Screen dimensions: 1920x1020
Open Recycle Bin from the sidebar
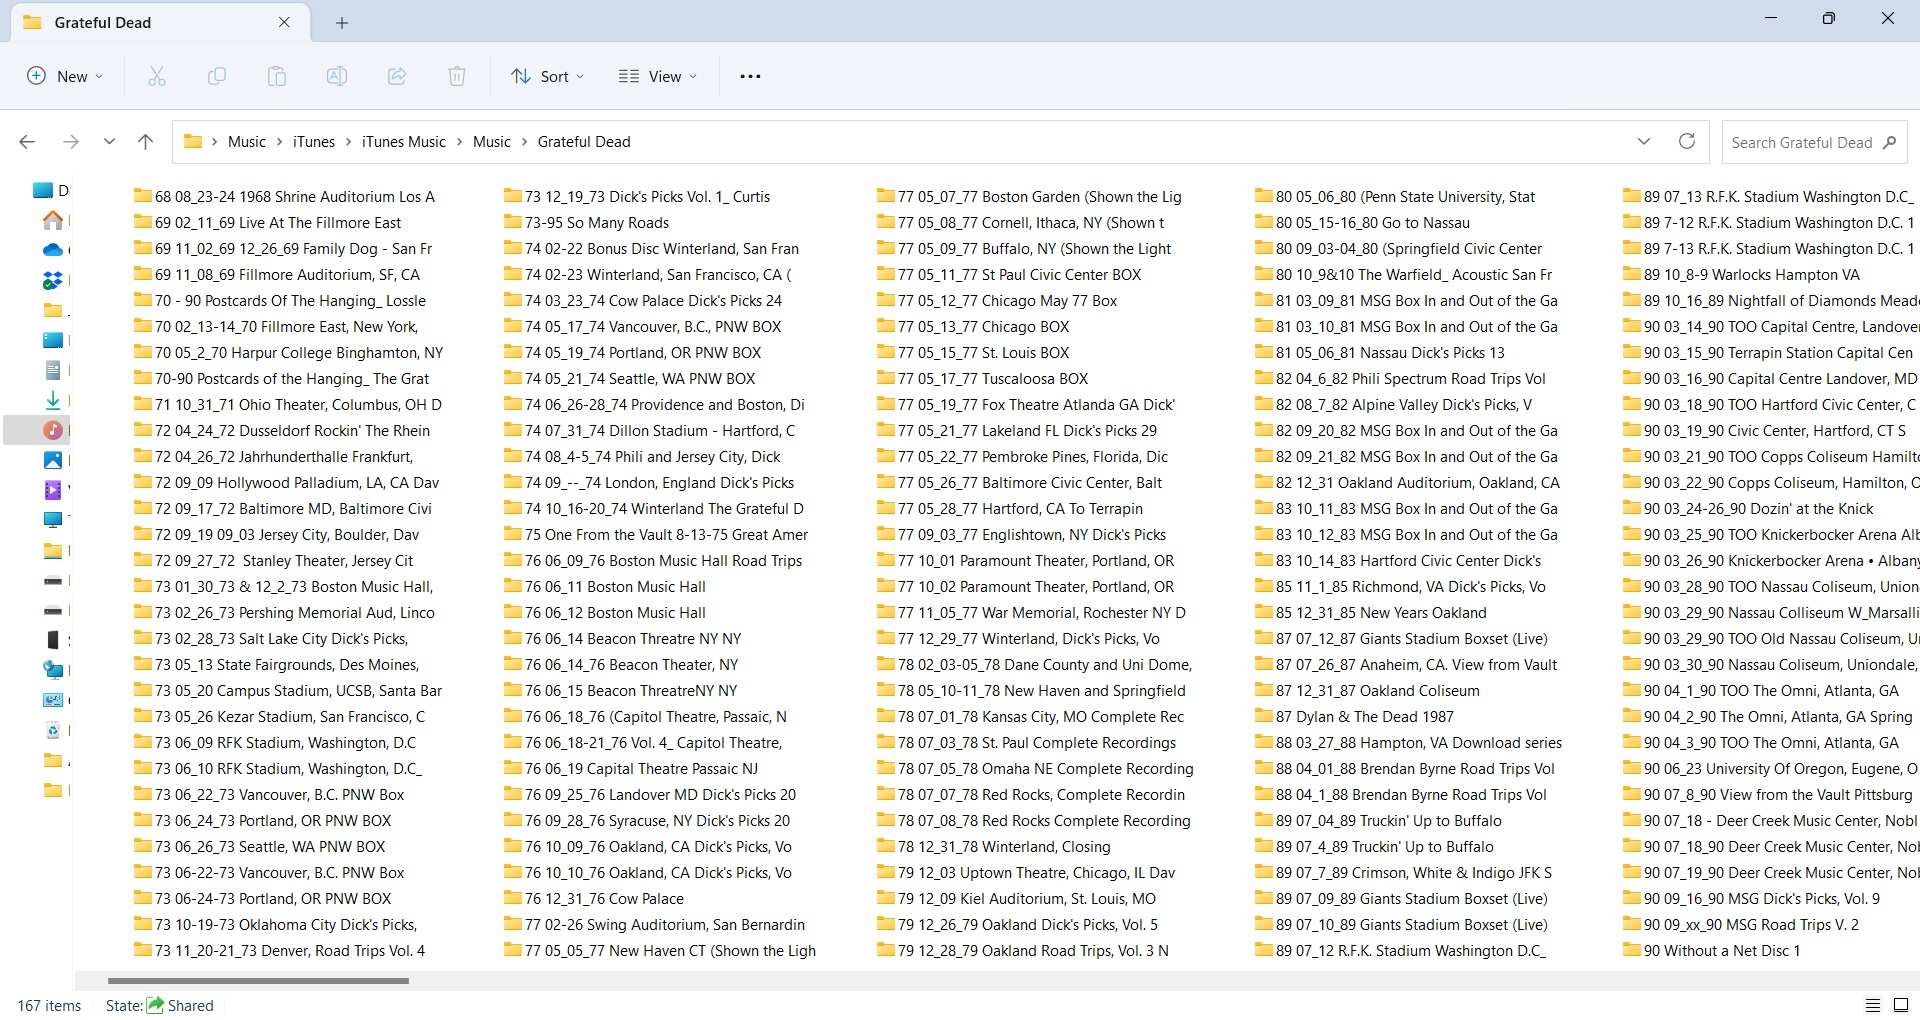point(53,730)
